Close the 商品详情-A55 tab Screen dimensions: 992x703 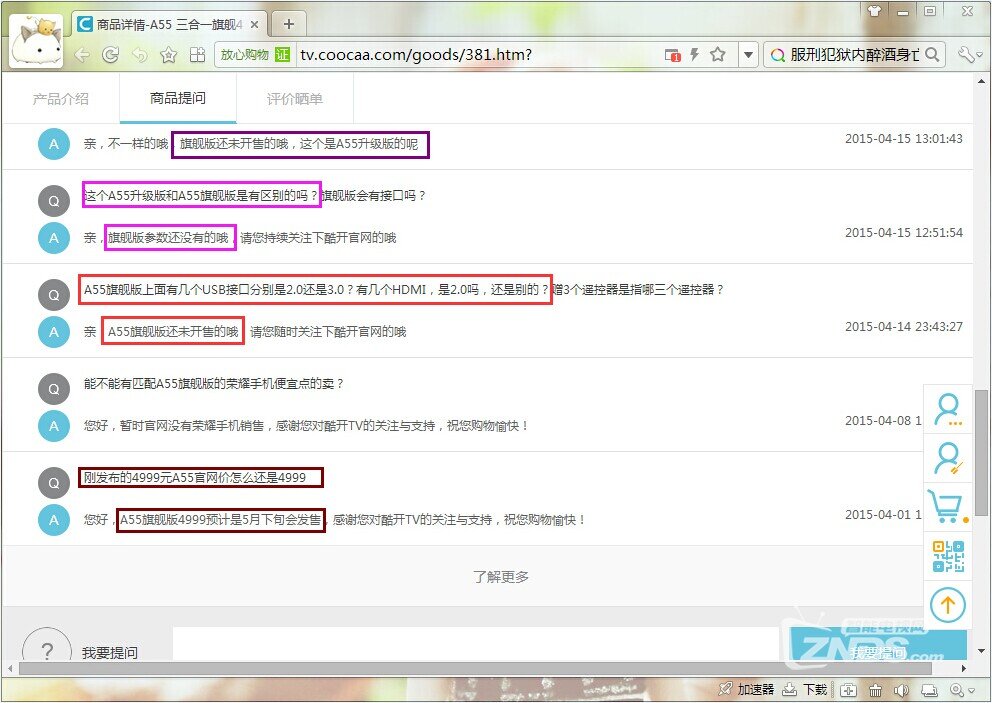point(254,25)
